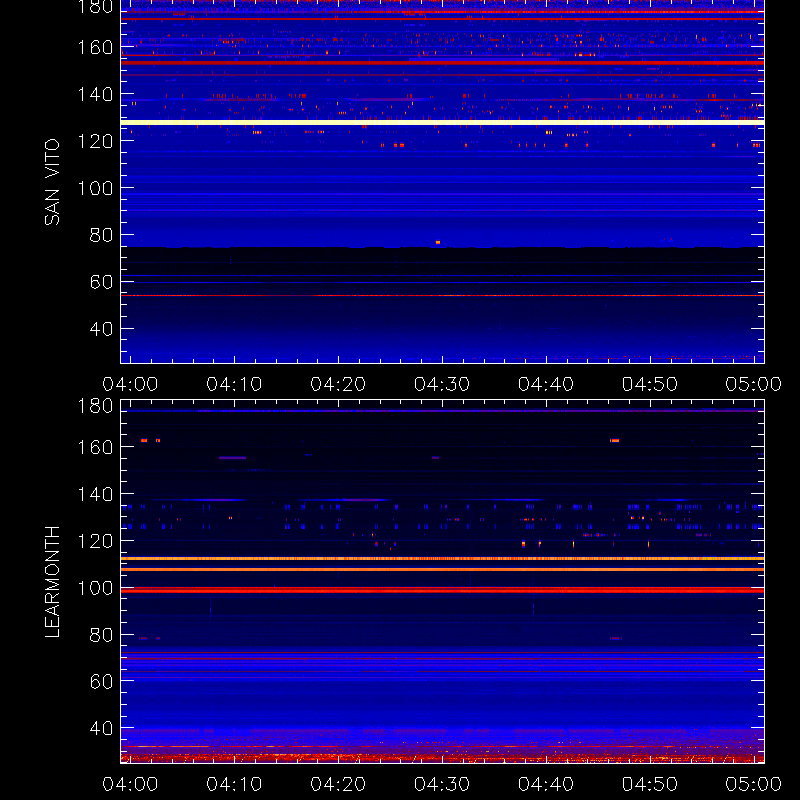This screenshot has height=800, width=800.
Task: Click 80 frequency label on San Vito axis
Action: pyautogui.click(x=101, y=235)
